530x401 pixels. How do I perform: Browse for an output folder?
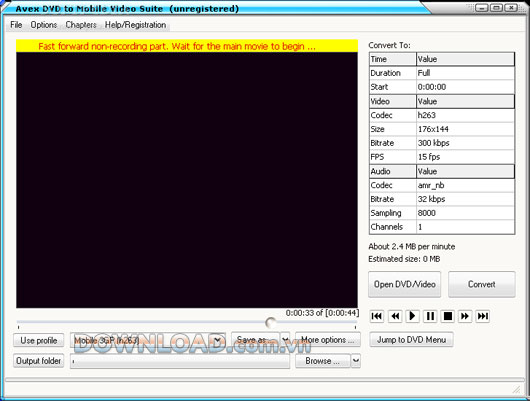click(322, 361)
